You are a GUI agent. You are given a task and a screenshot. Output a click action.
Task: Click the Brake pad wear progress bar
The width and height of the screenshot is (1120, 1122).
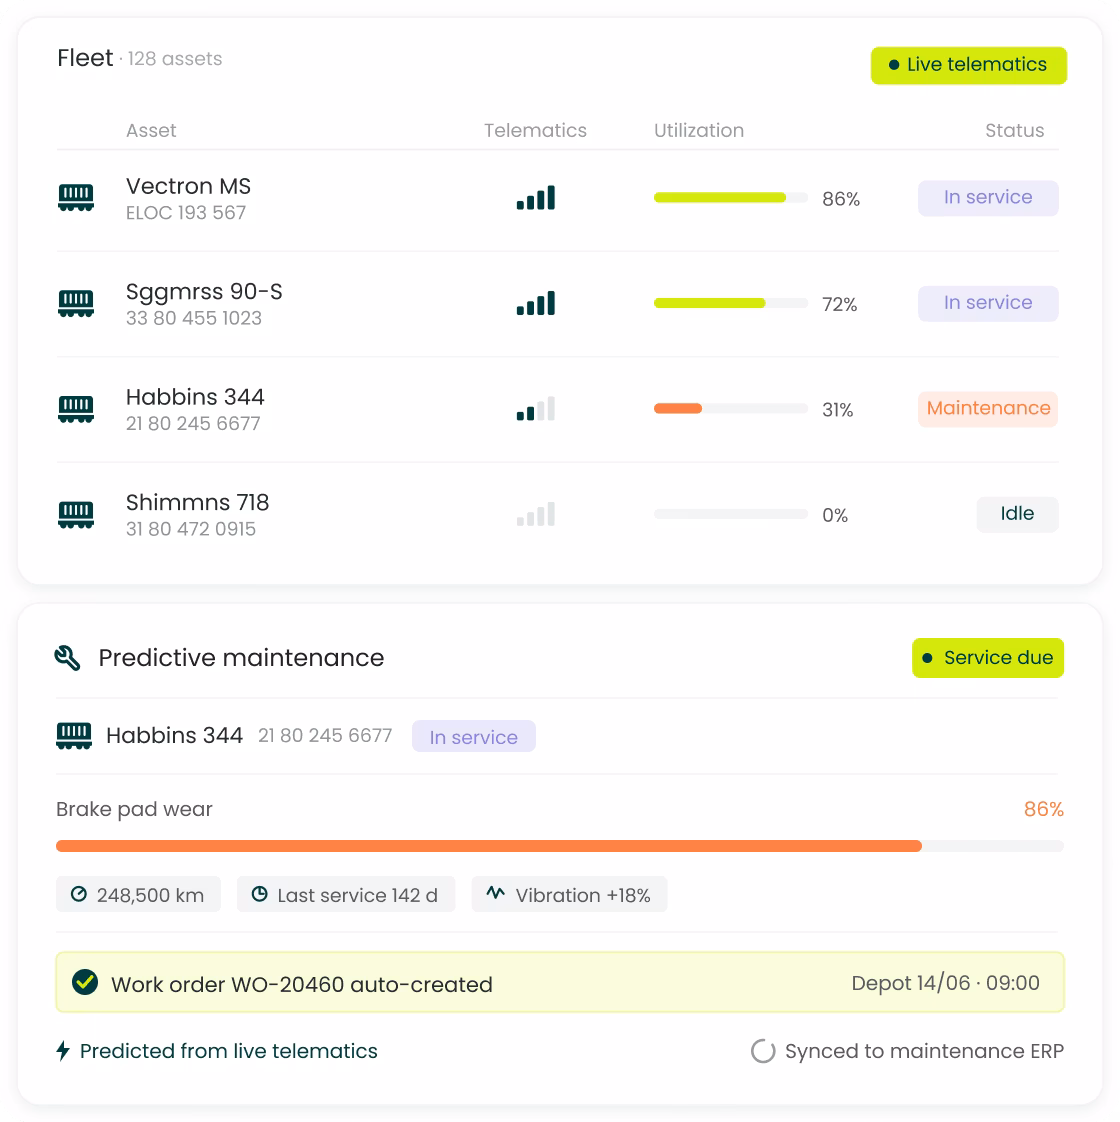click(560, 846)
